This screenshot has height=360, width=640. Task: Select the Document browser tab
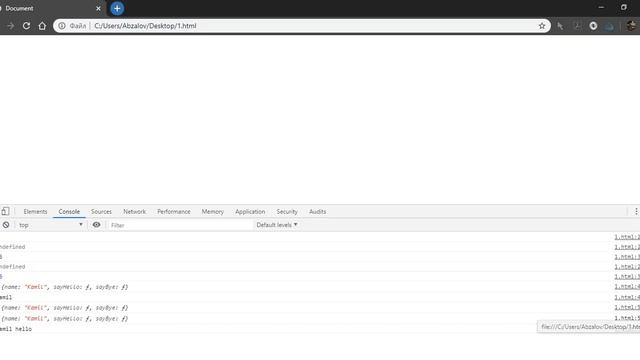pyautogui.click(x=52, y=8)
